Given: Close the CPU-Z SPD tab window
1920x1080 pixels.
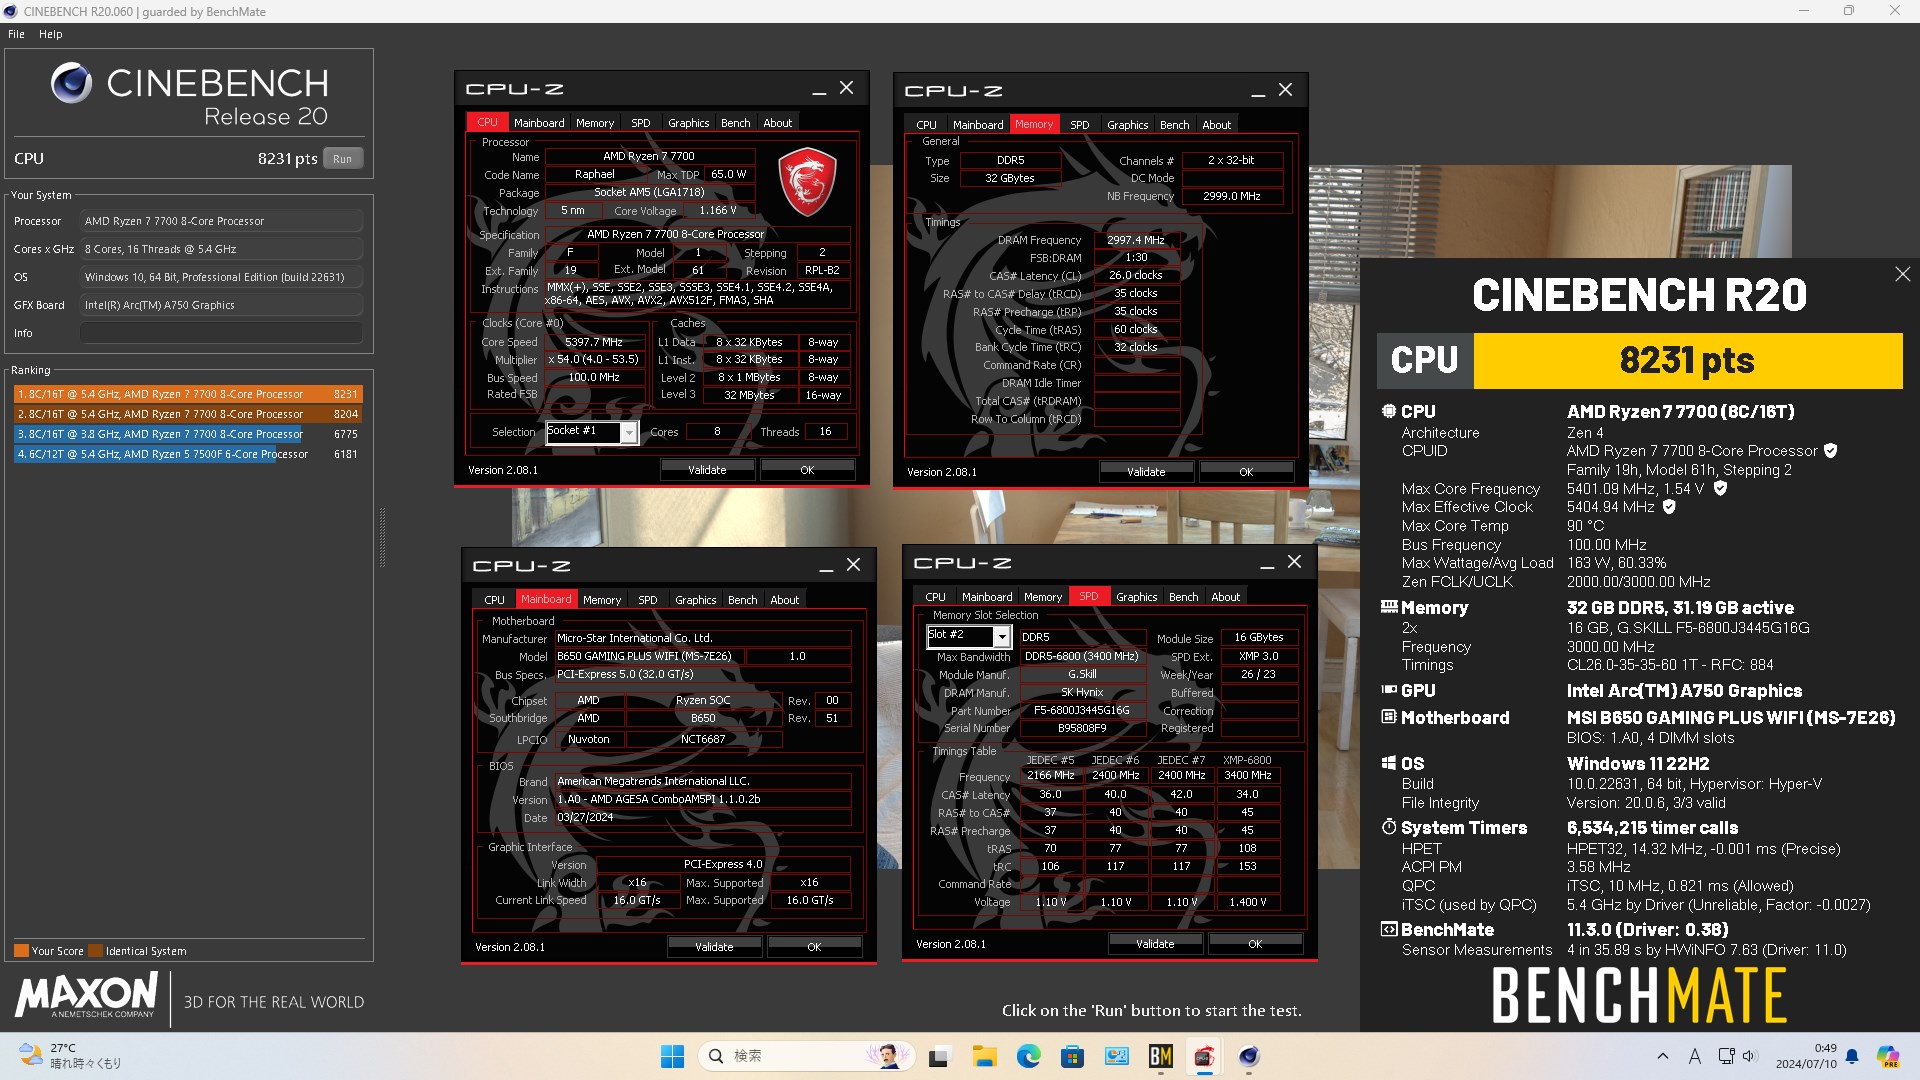Looking at the screenshot, I should click(x=1294, y=562).
